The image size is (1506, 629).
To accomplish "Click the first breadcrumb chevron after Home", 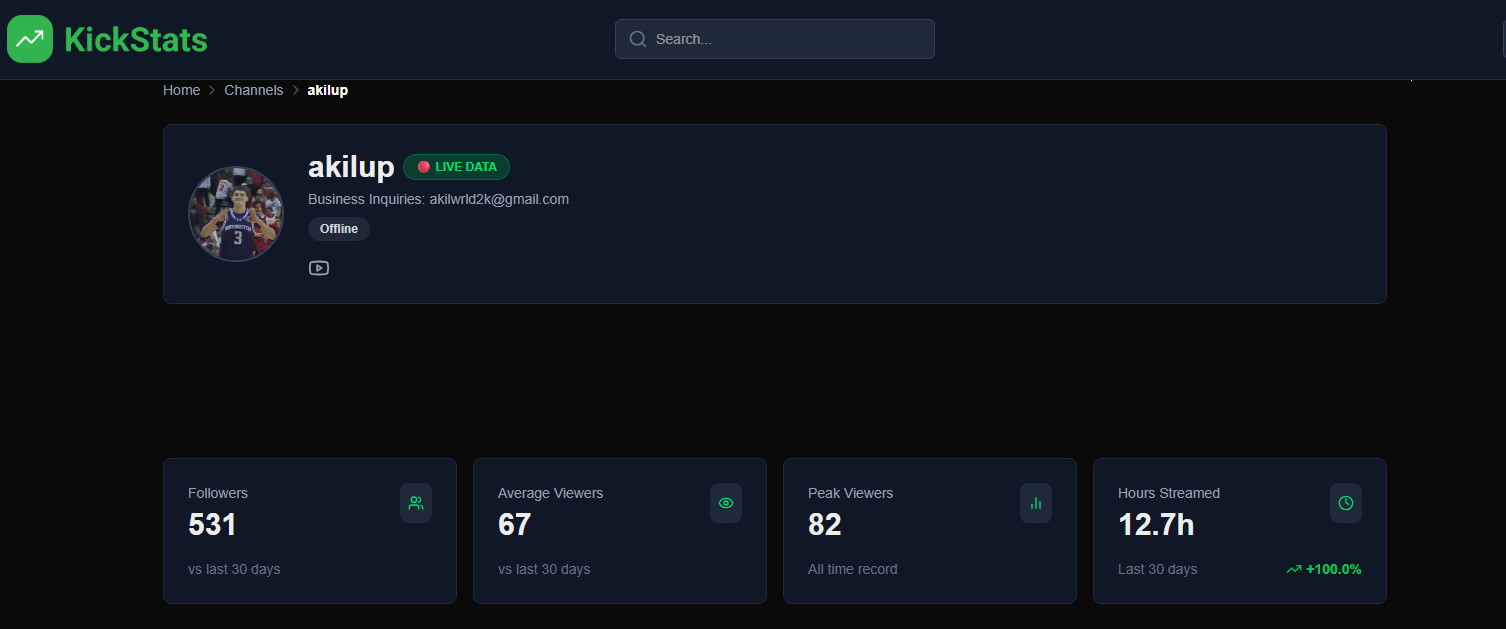I will [212, 90].
